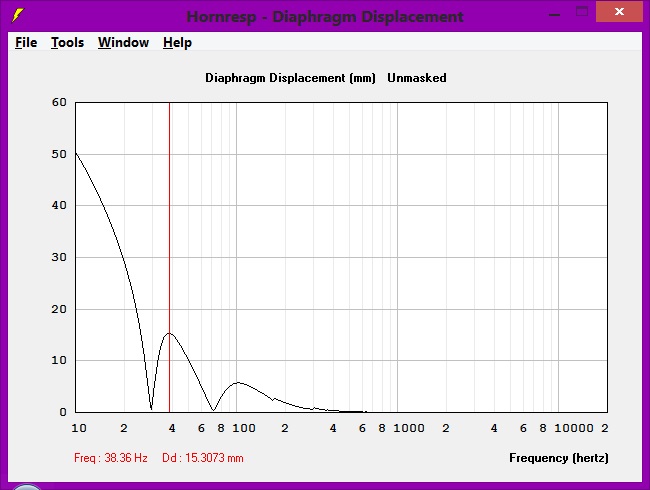The image size is (650, 490).
Task: Click the X-axis label 10000
Action: (x=574, y=428)
